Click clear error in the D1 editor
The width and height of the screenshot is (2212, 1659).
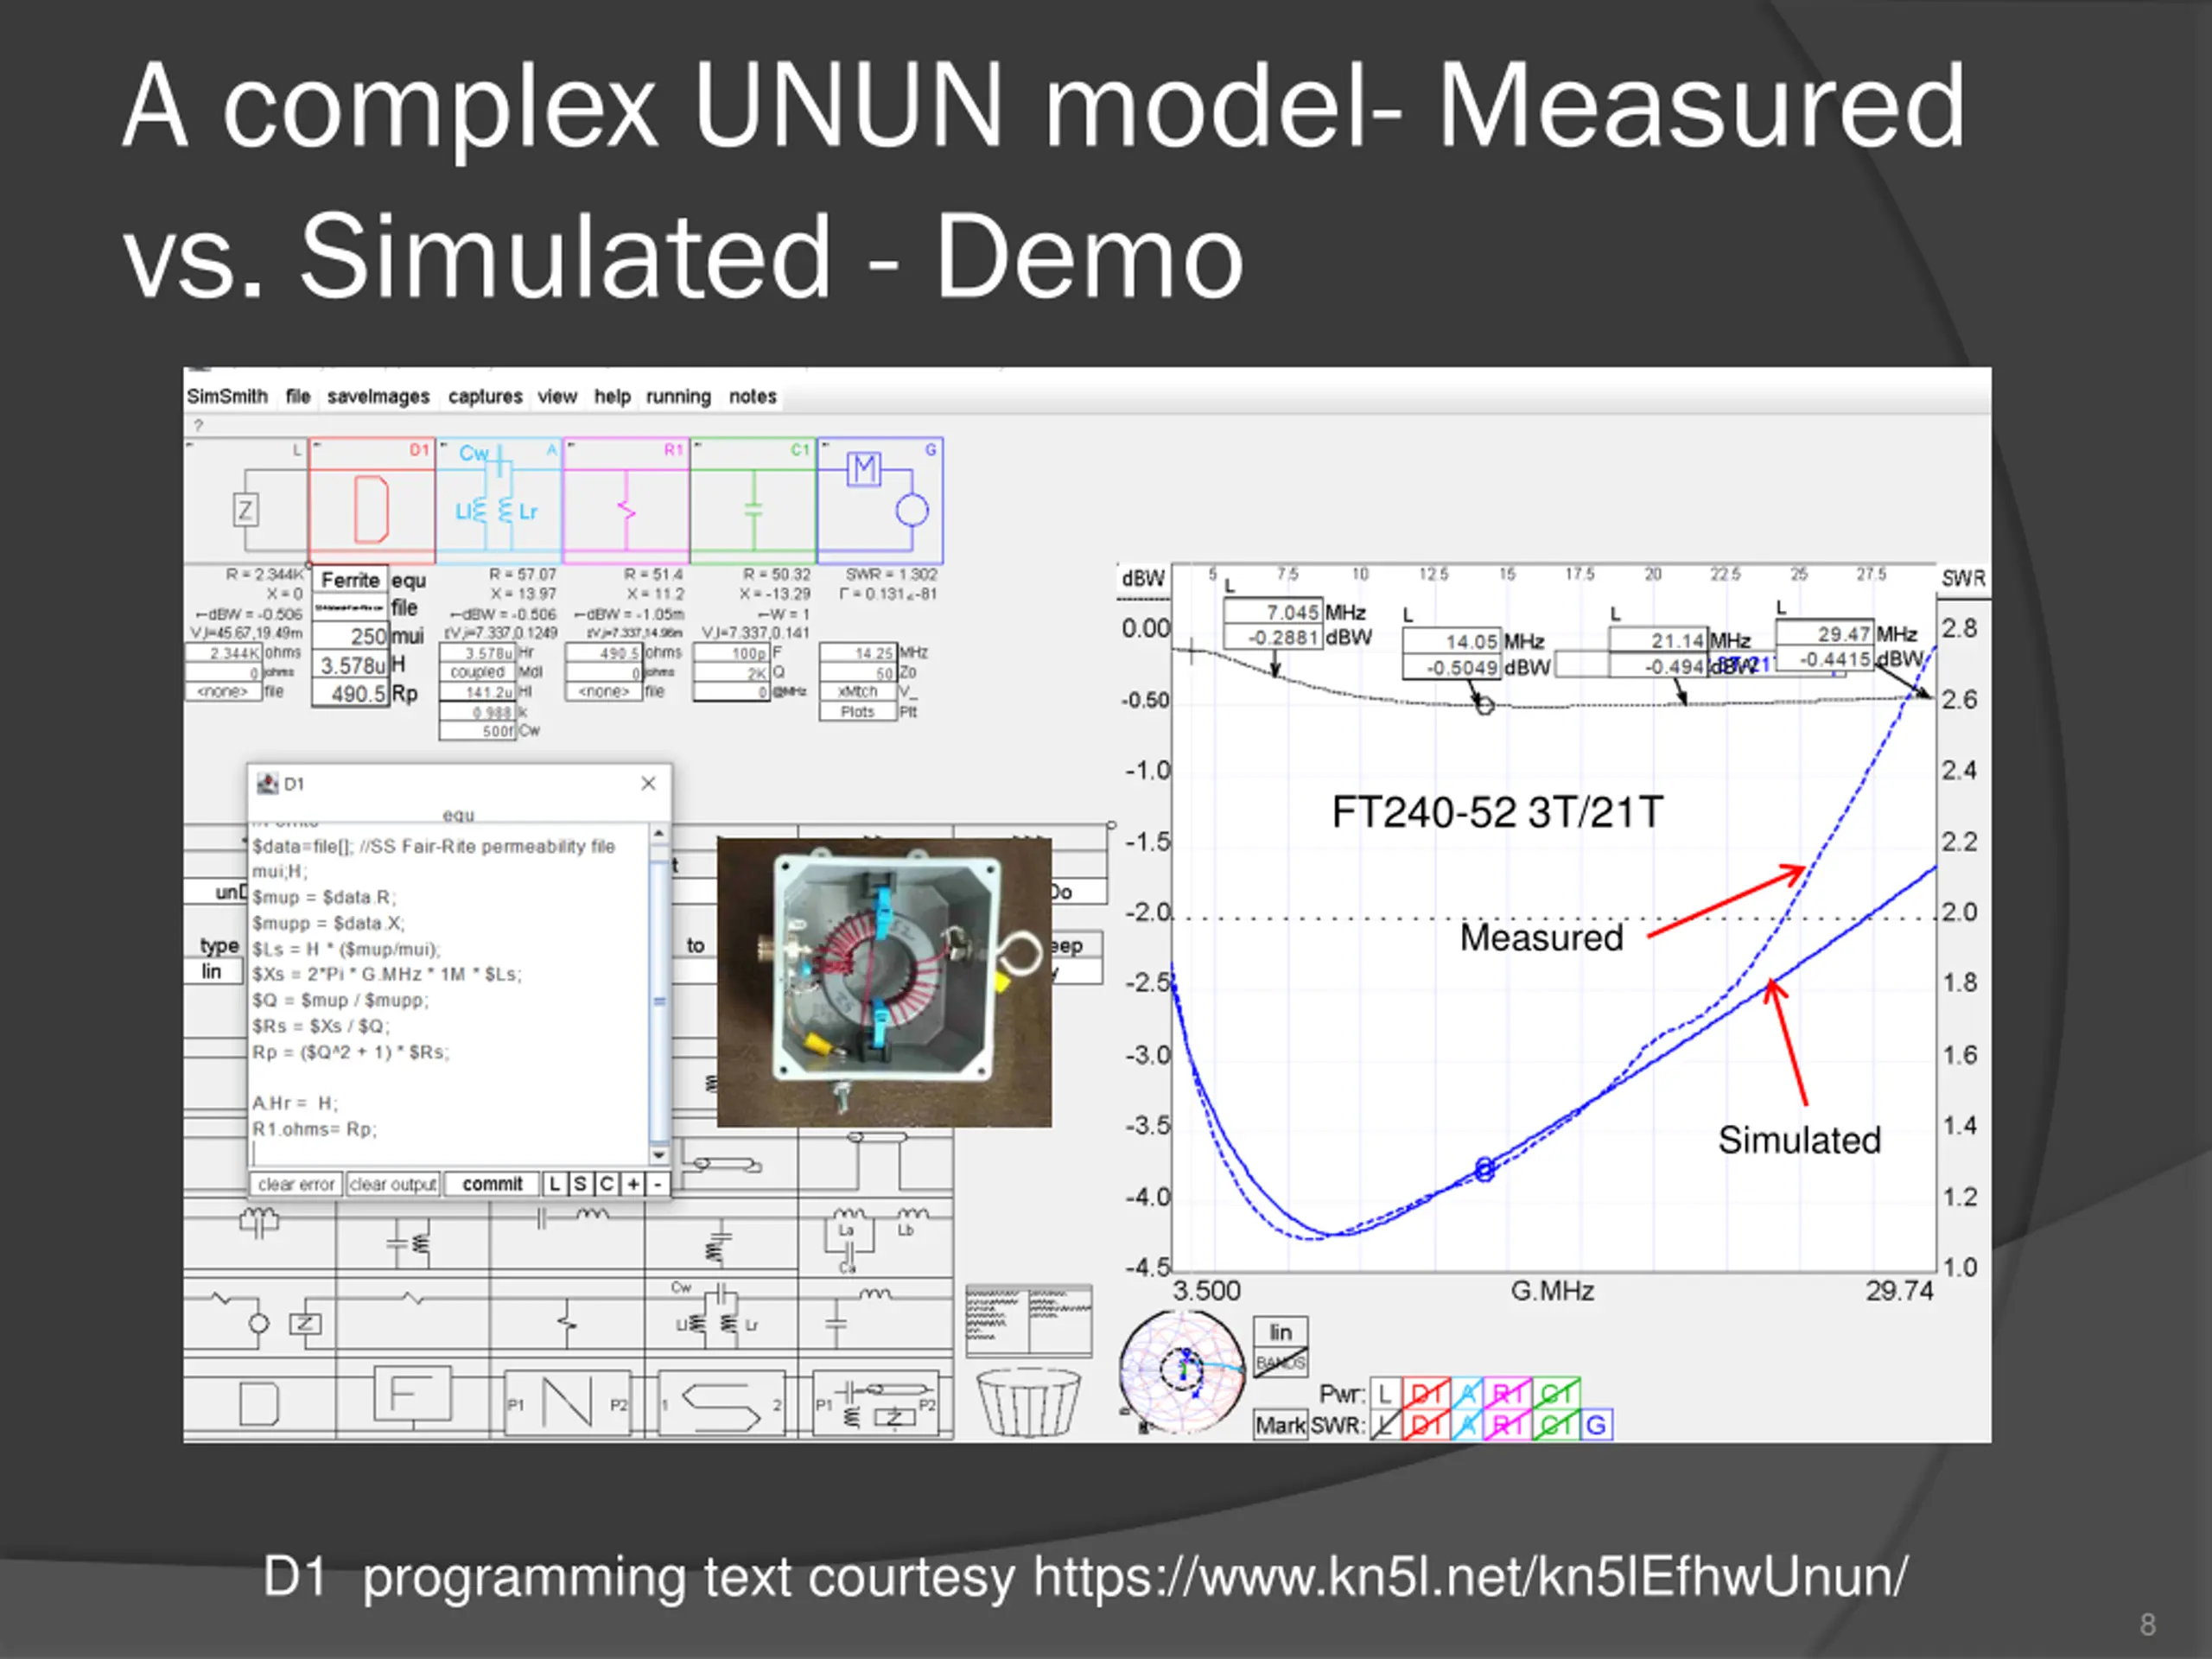[296, 1184]
